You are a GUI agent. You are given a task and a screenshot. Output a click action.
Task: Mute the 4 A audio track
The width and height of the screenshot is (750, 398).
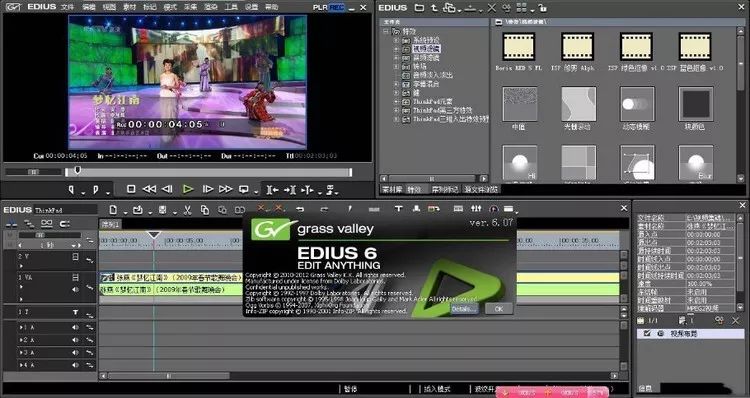pyautogui.click(x=75, y=365)
